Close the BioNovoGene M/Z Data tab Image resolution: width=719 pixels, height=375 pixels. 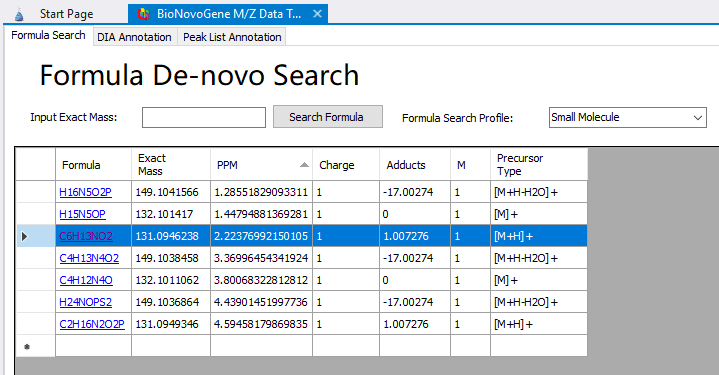pyautogui.click(x=317, y=14)
